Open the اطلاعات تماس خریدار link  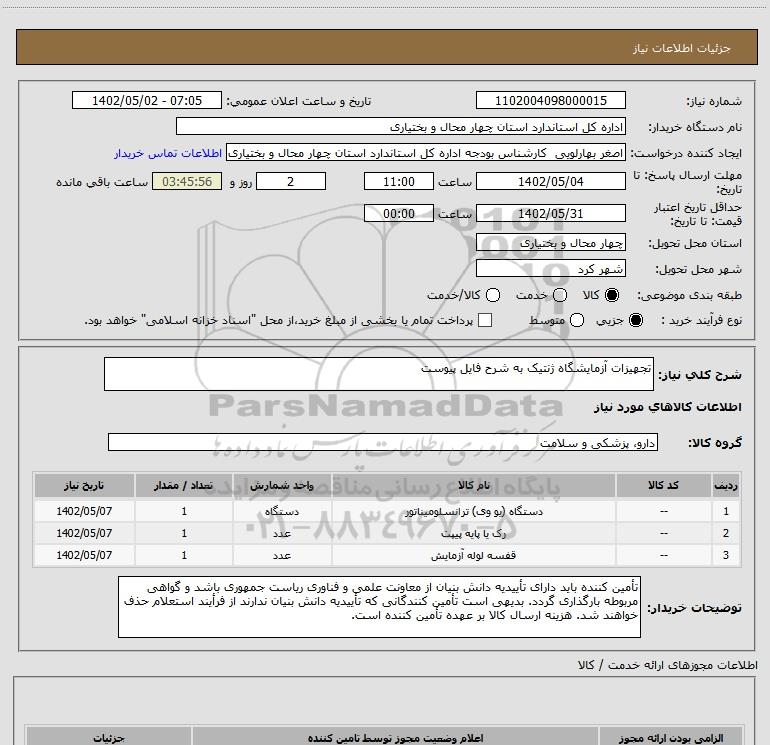pos(168,153)
